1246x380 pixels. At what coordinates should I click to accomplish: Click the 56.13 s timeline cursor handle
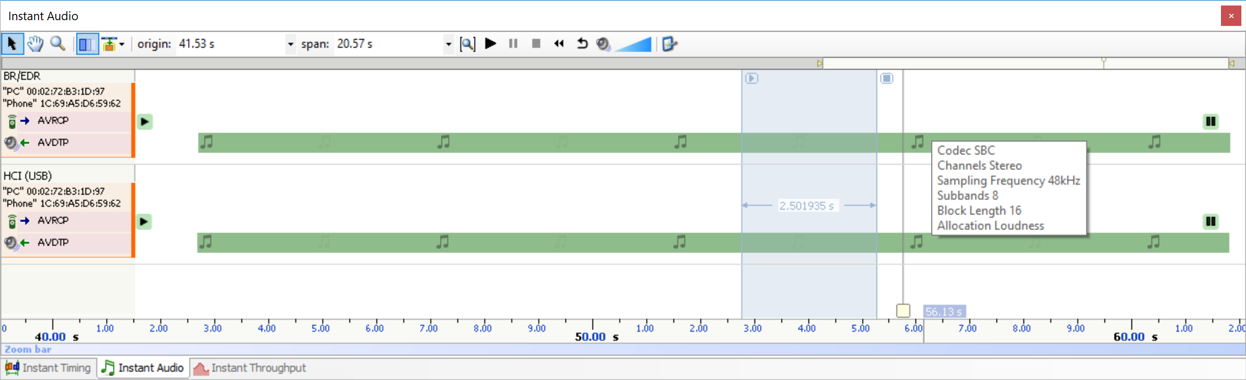point(903,311)
